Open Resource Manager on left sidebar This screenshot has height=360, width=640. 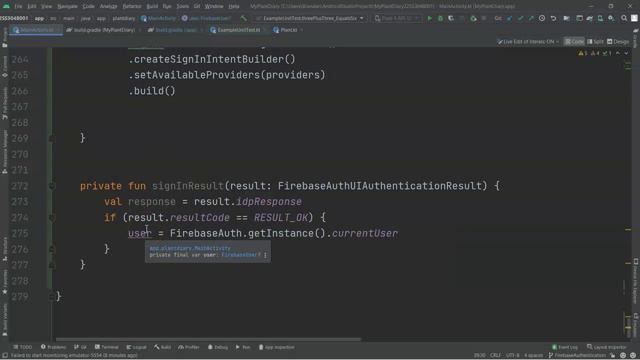[x=4, y=152]
